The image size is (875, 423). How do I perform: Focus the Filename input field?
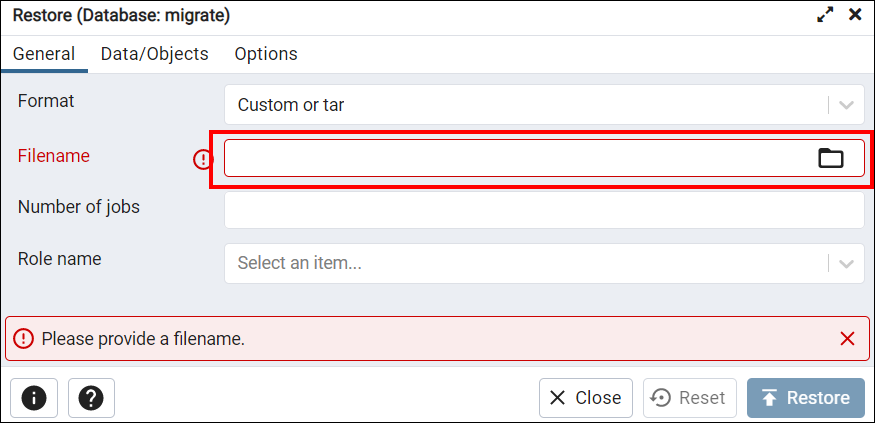519,158
